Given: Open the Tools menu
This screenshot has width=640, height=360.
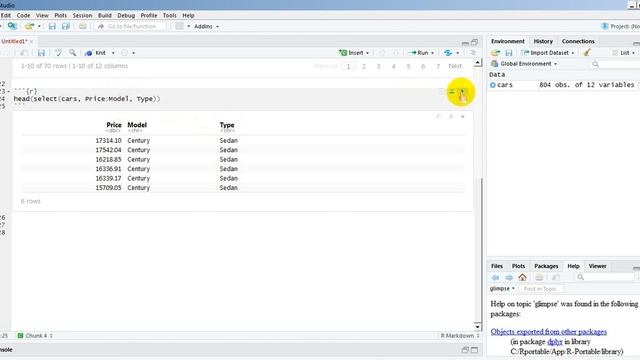Looking at the screenshot, I should [169, 15].
